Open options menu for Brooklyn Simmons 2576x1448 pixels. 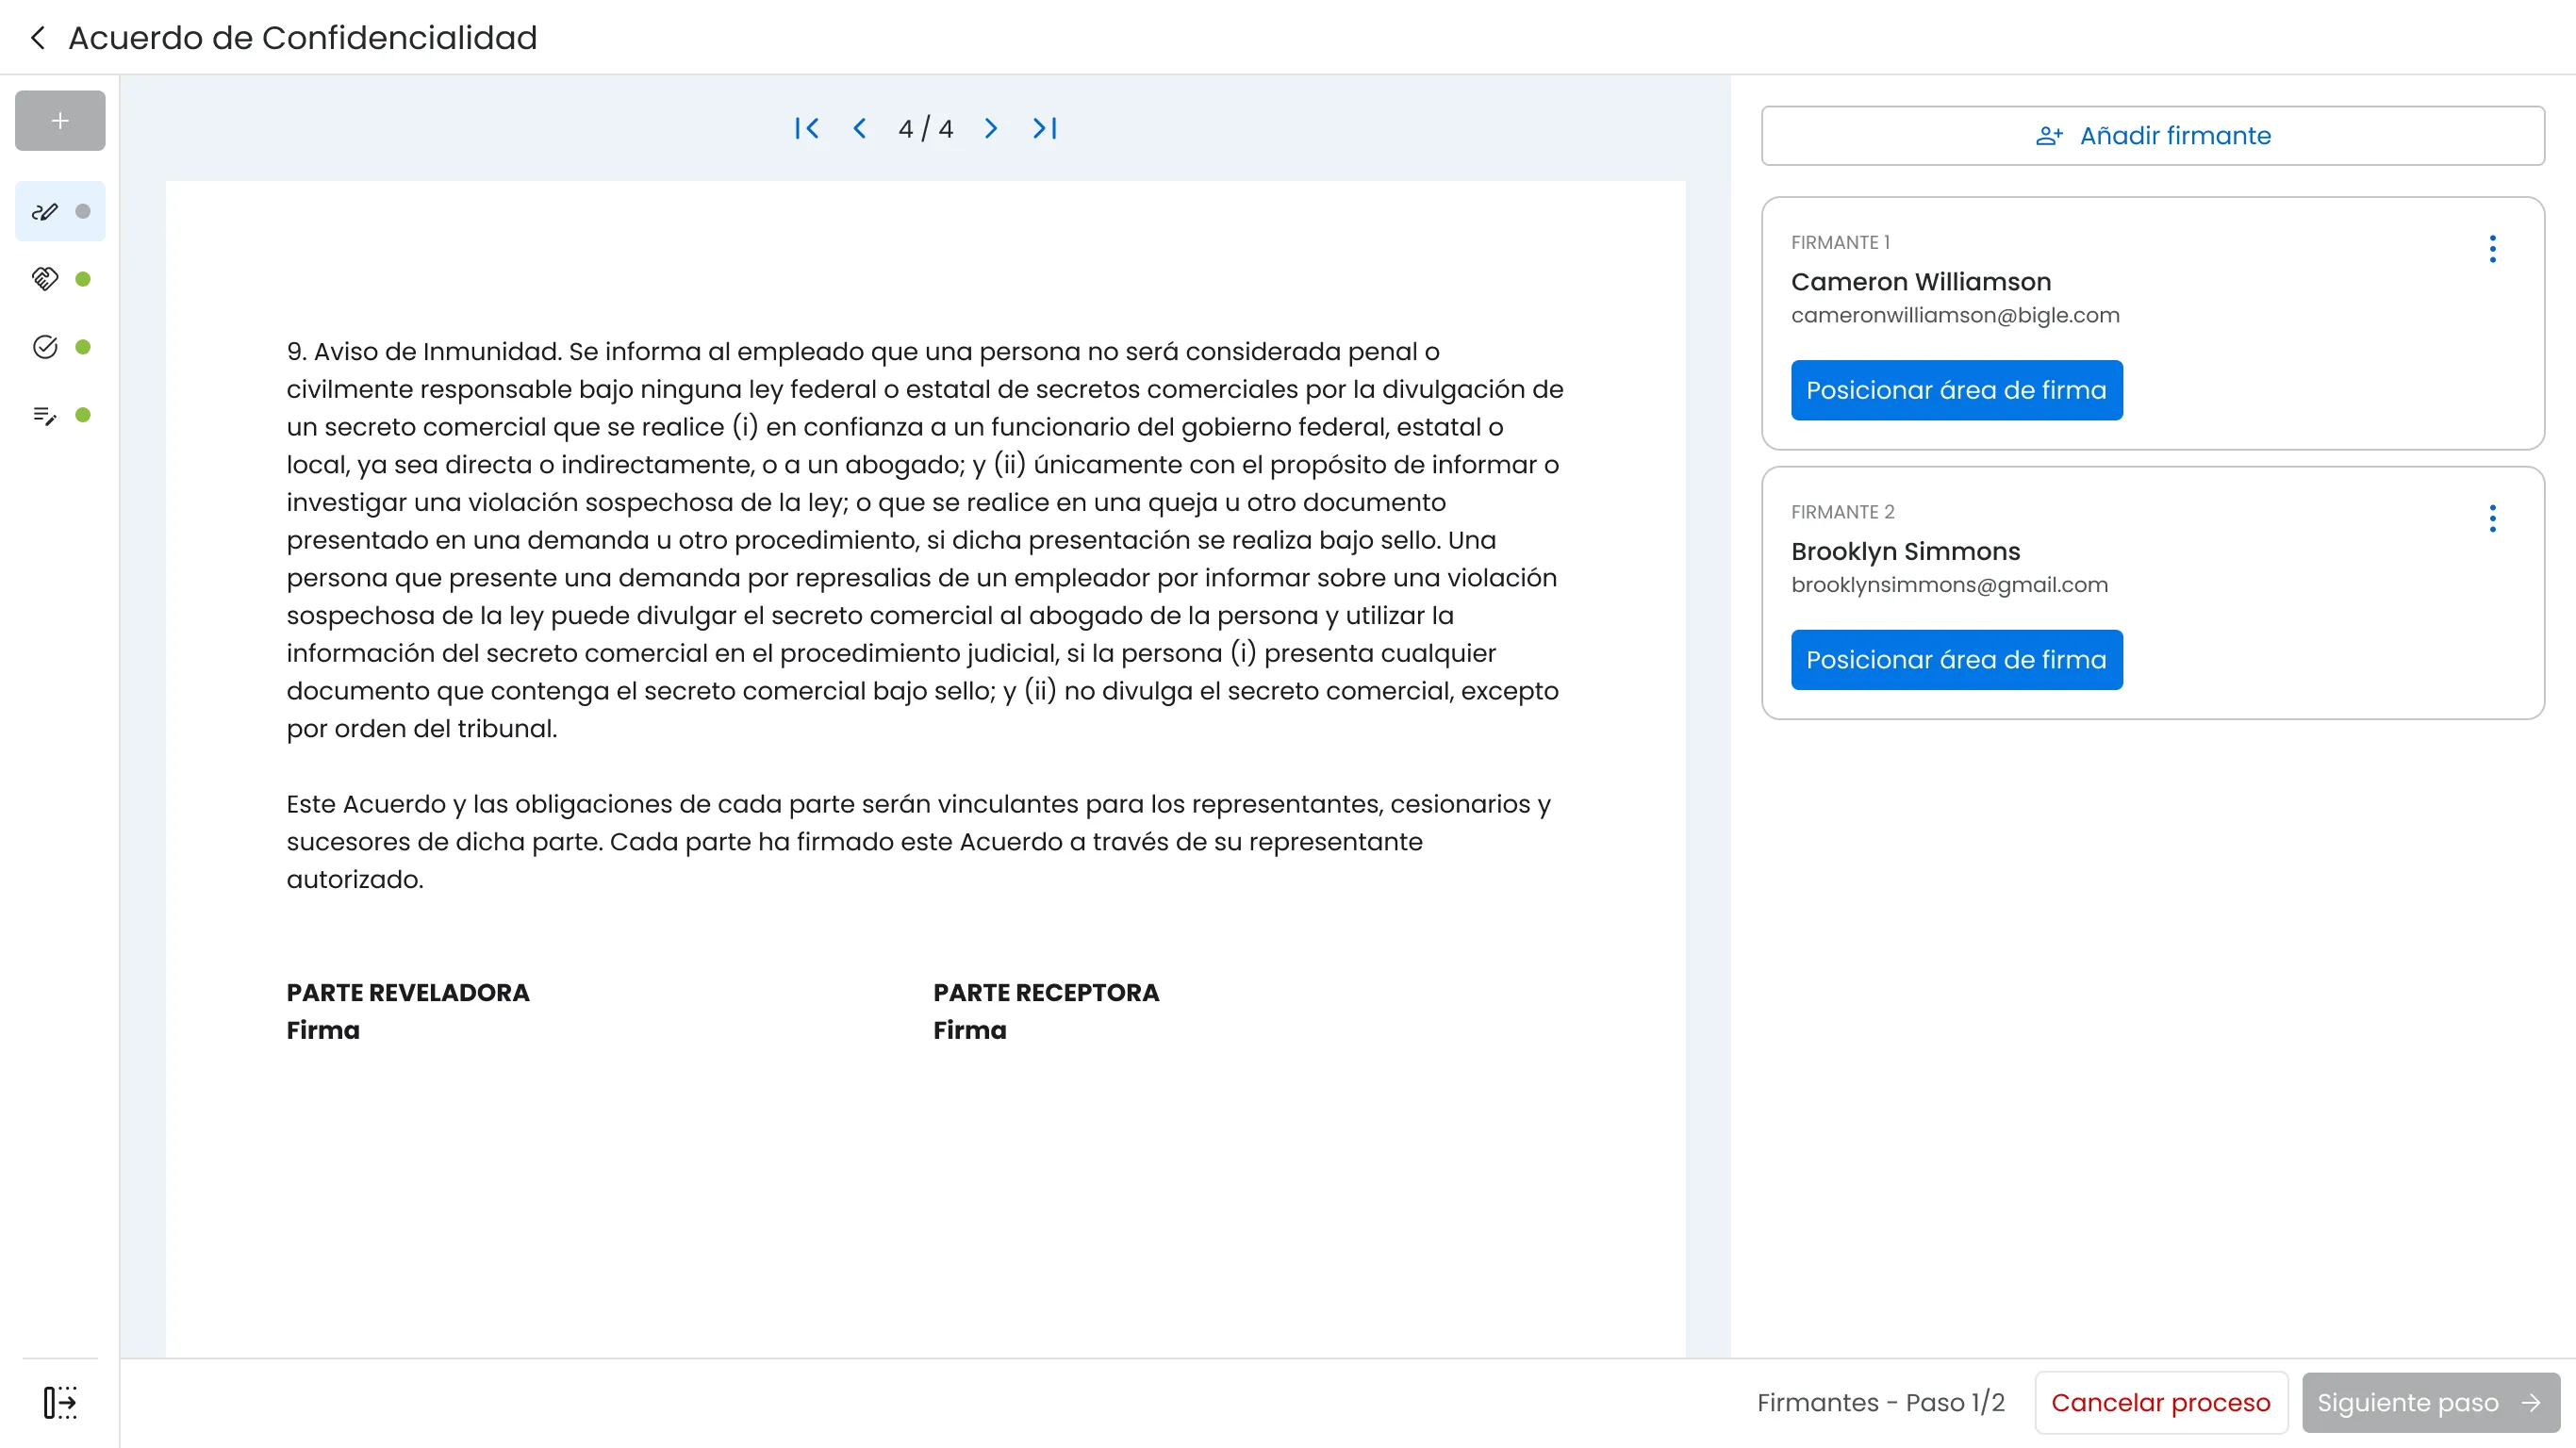pos(2492,518)
